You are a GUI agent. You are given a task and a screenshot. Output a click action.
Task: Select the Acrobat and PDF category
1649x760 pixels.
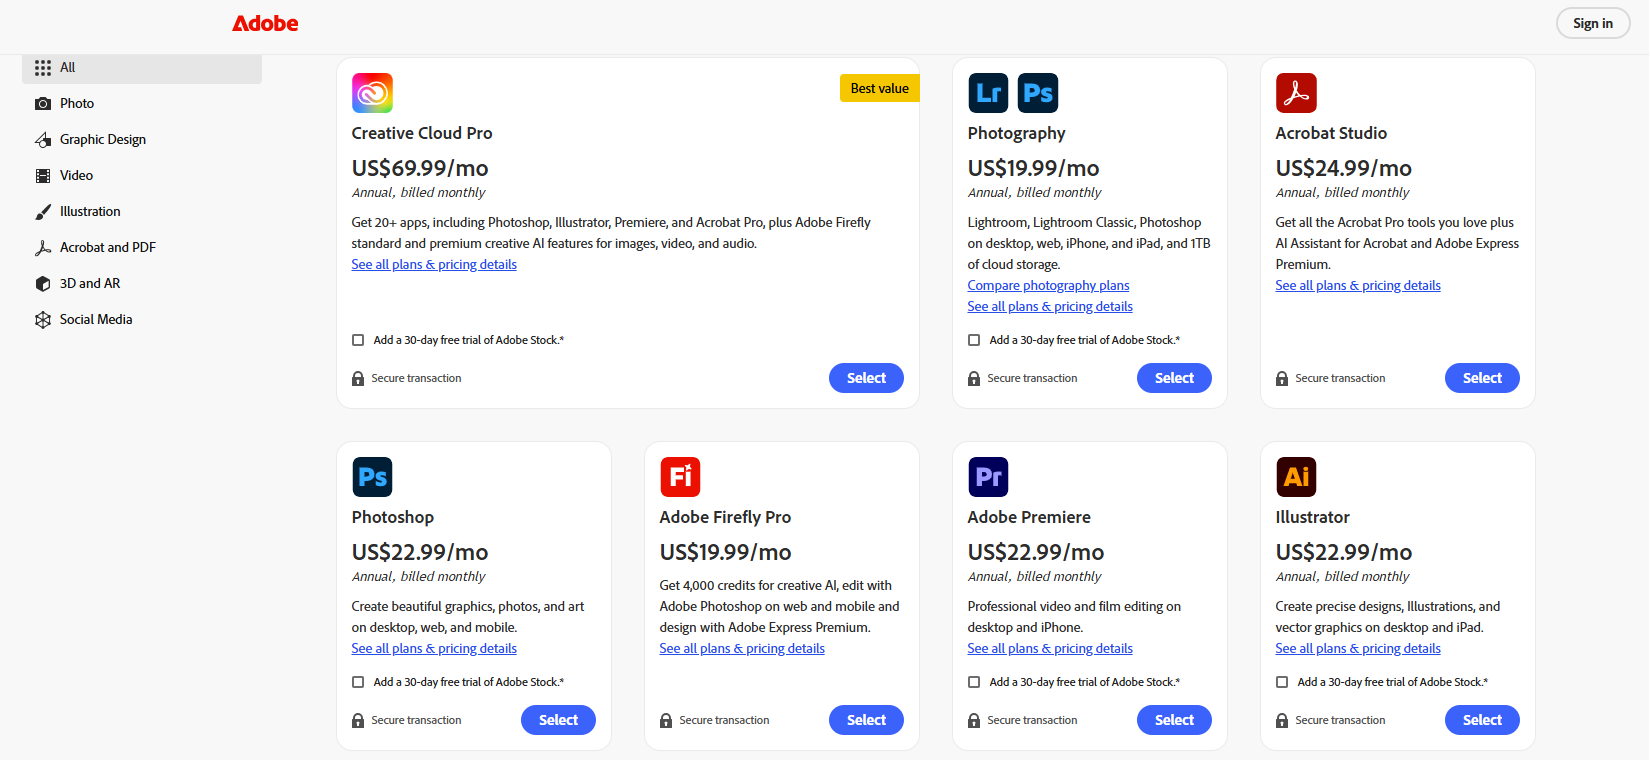(x=107, y=247)
